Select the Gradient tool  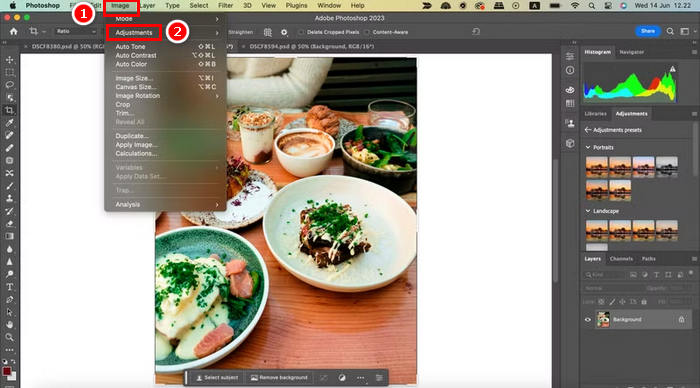tap(9, 236)
